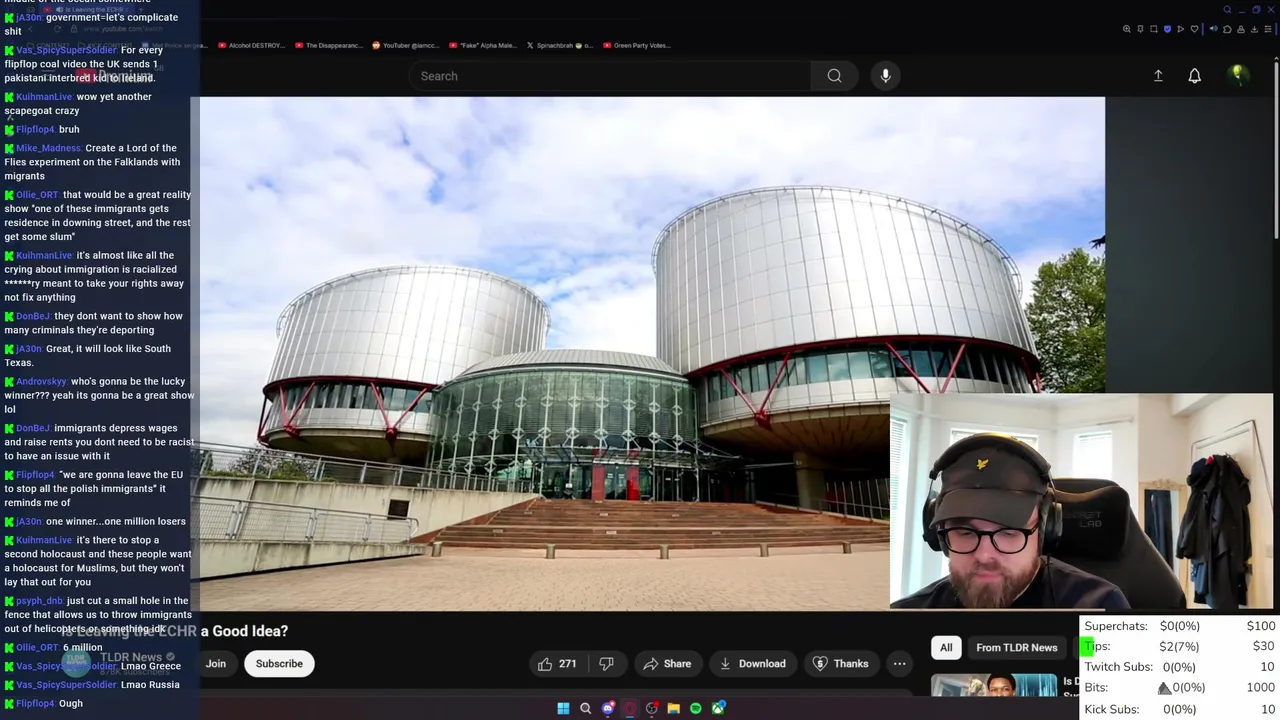The image size is (1280, 720).
Task: Click the 'Kick Subs:' goal label
Action: [1112, 709]
